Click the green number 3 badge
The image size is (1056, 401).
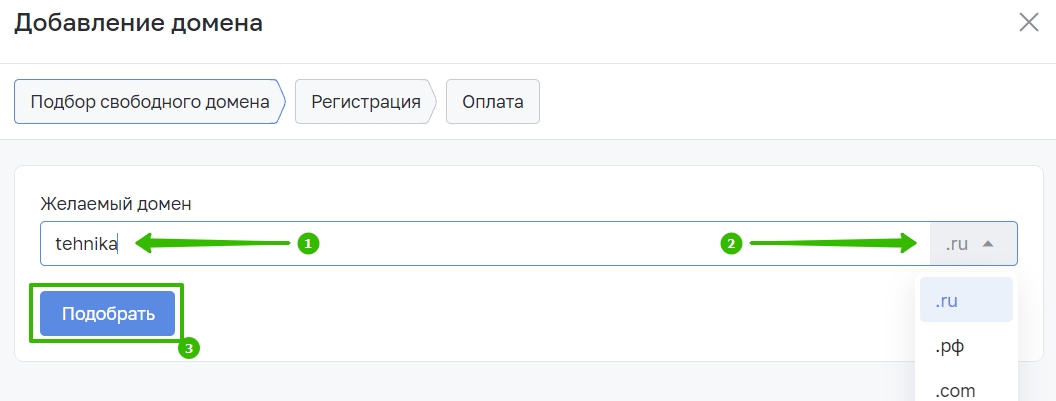[189, 348]
